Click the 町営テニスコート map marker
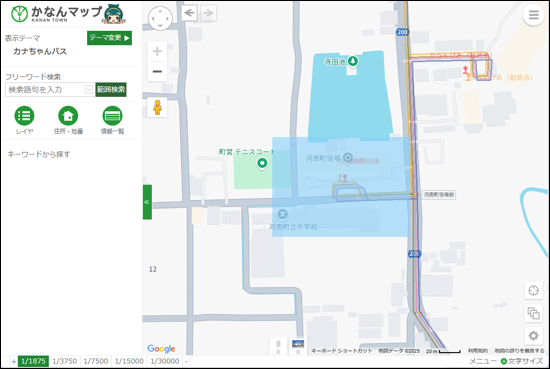550x369 pixels. pos(262,163)
